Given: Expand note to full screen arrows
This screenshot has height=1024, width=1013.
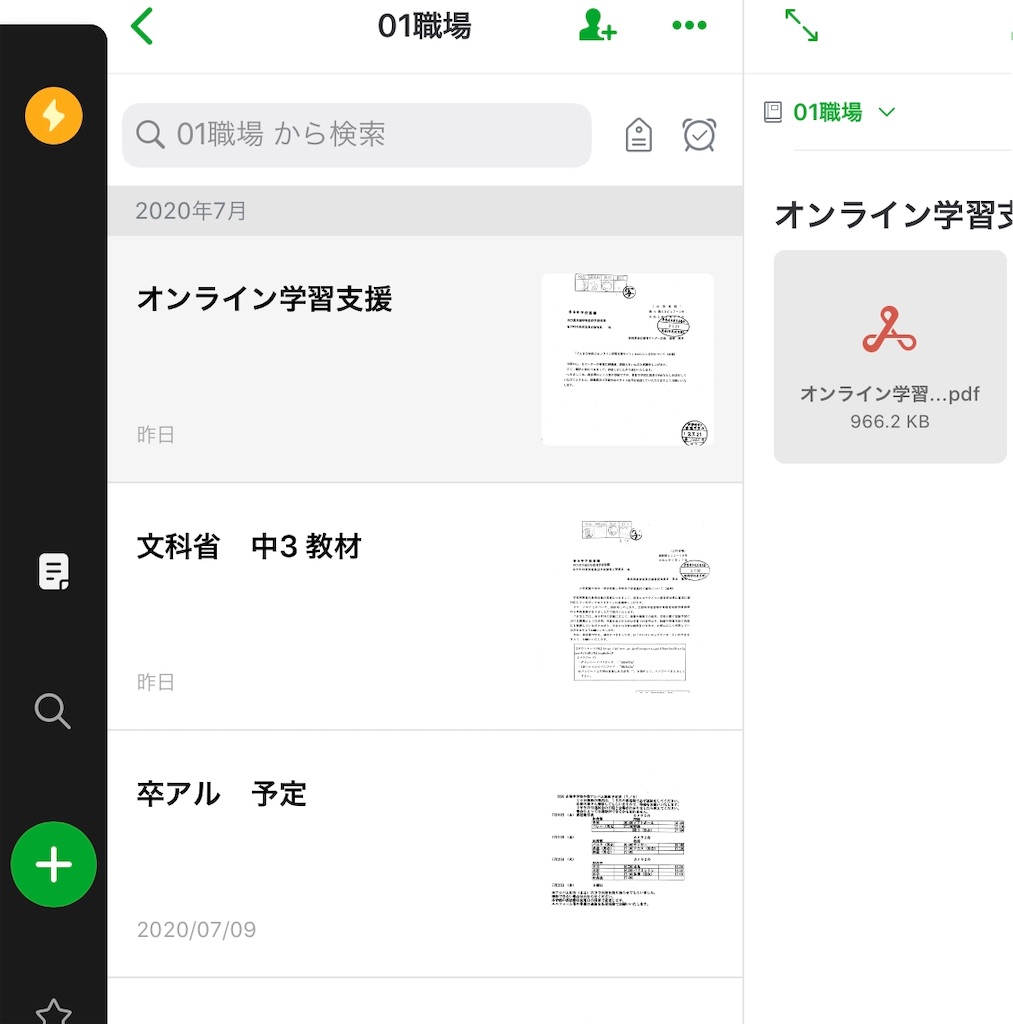Looking at the screenshot, I should 801,25.
